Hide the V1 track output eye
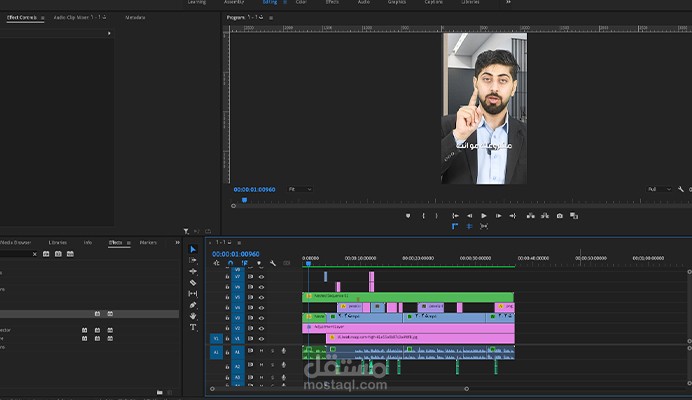692x400 pixels. coord(261,339)
